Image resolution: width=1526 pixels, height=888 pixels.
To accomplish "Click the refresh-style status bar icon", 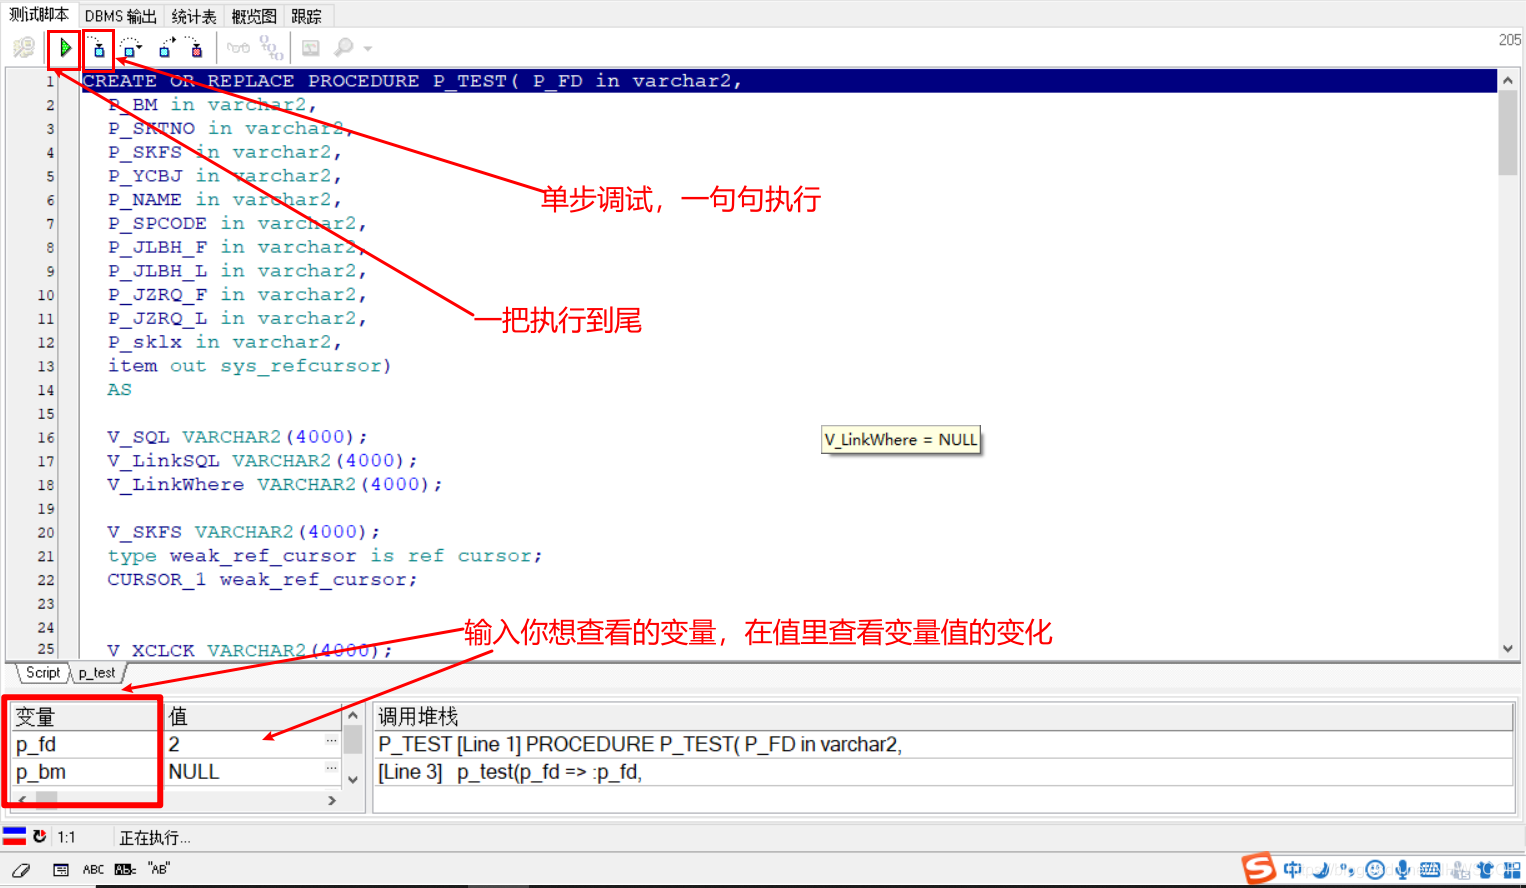I will pyautogui.click(x=40, y=836).
